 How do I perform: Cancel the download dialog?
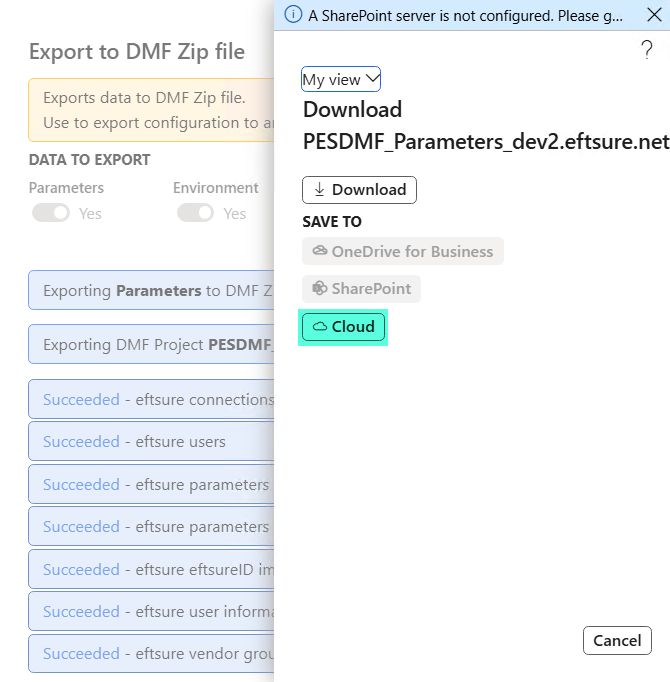(617, 640)
